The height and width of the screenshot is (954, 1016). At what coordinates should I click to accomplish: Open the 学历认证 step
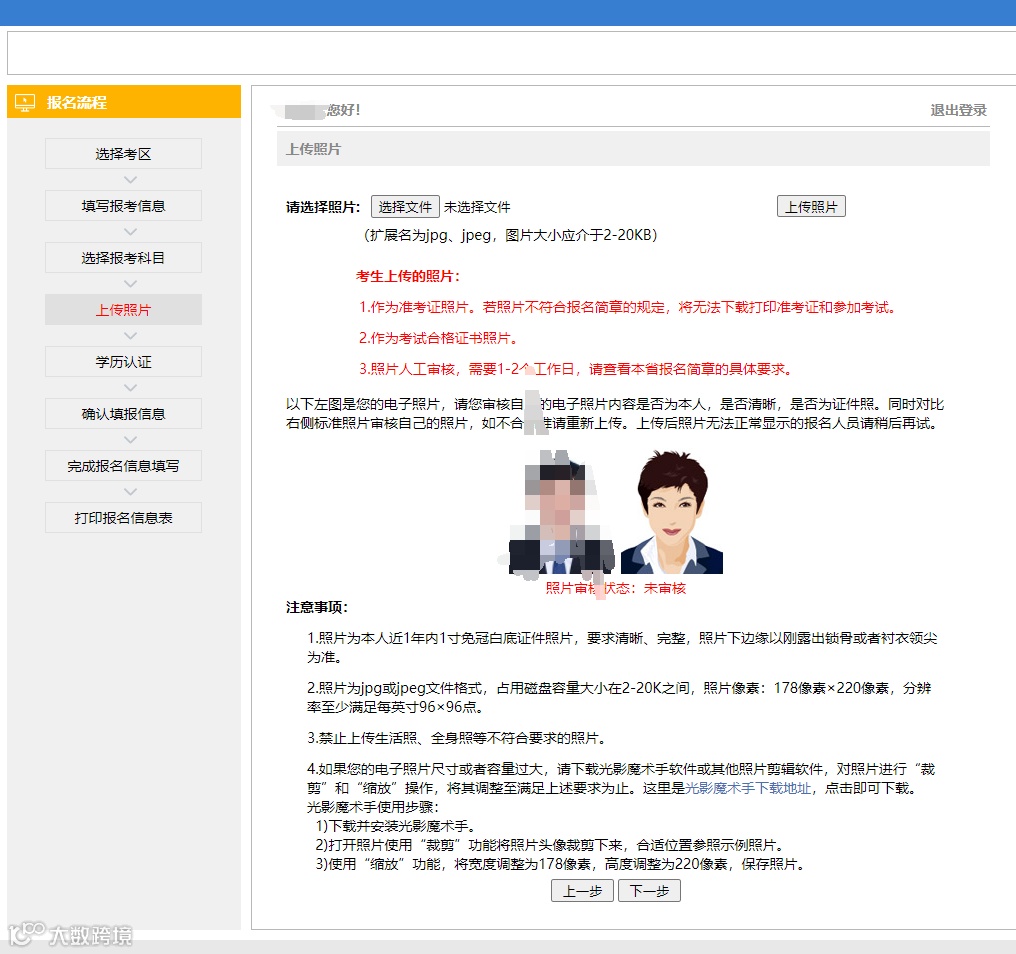(x=123, y=362)
